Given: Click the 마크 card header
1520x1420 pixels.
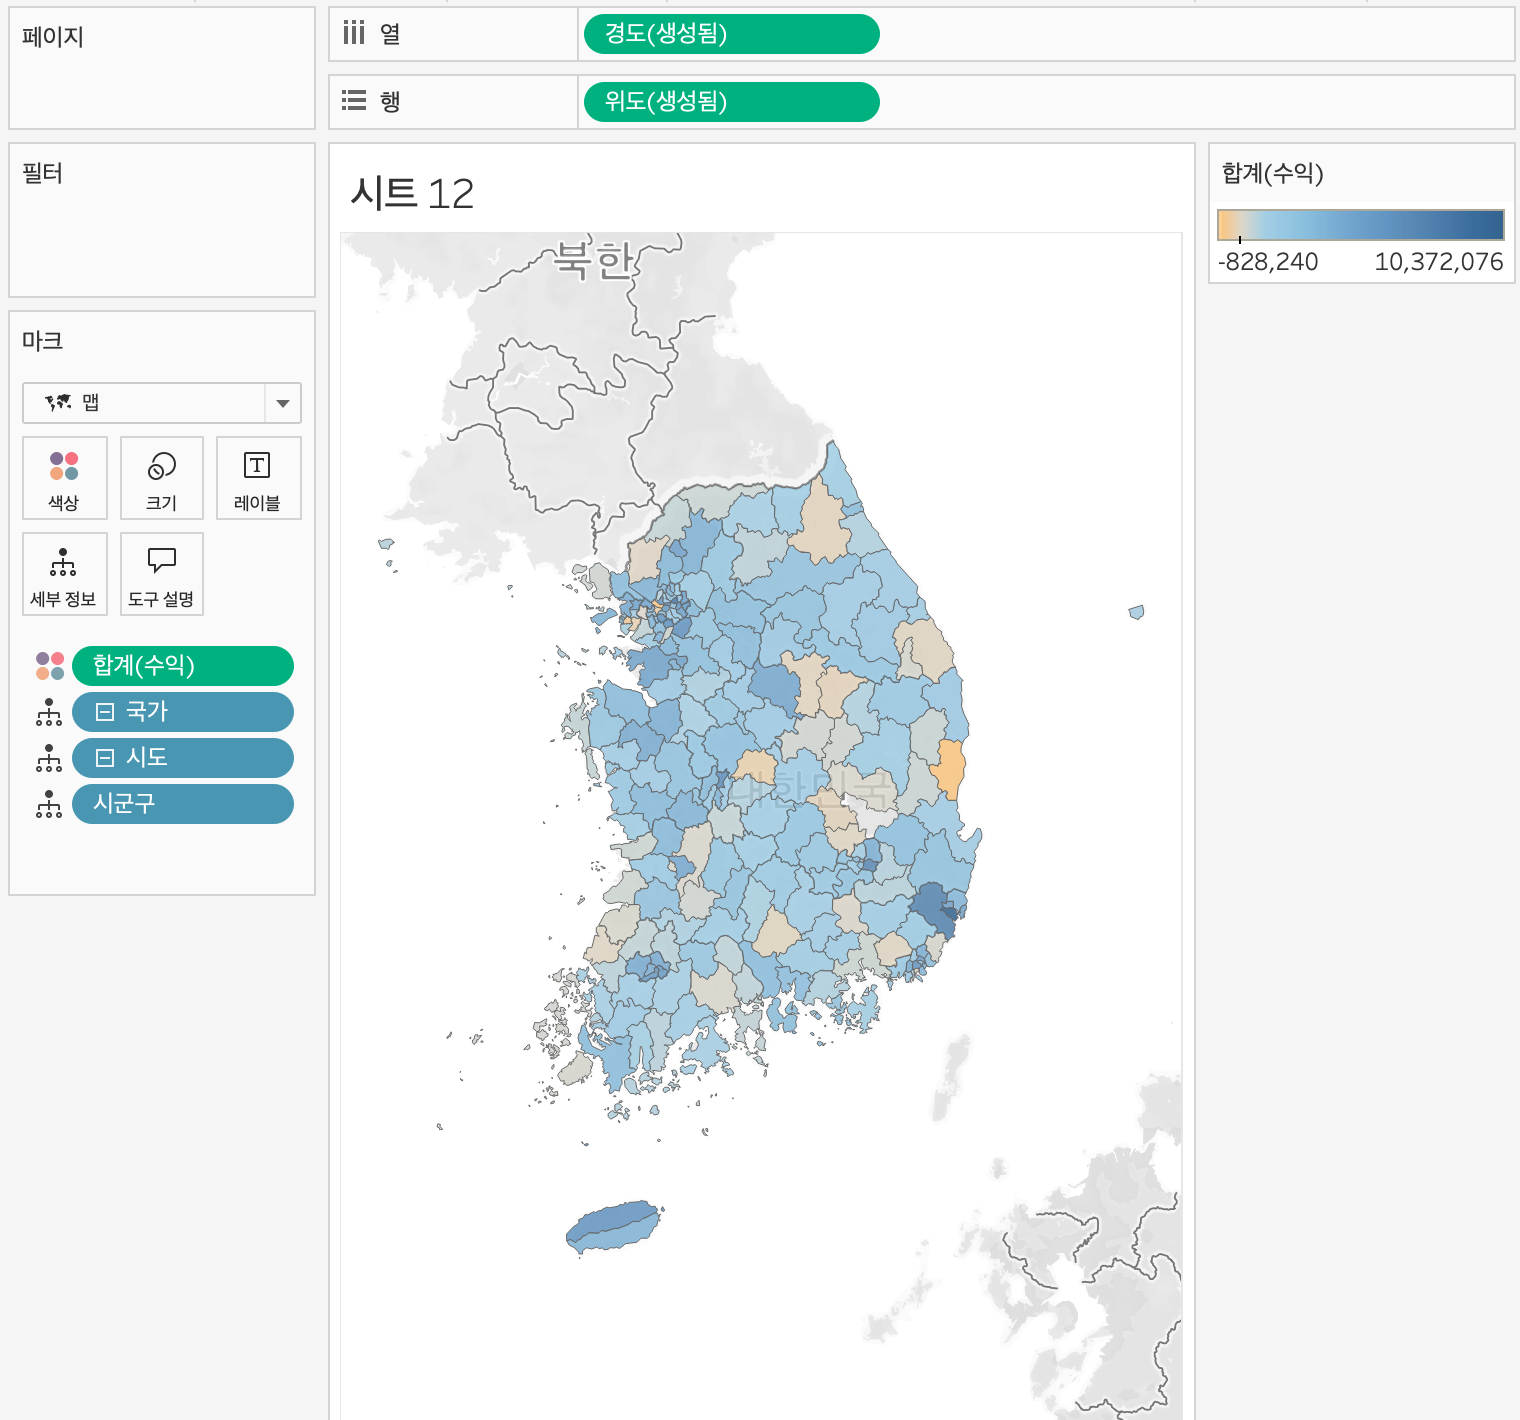Looking at the screenshot, I should (43, 341).
